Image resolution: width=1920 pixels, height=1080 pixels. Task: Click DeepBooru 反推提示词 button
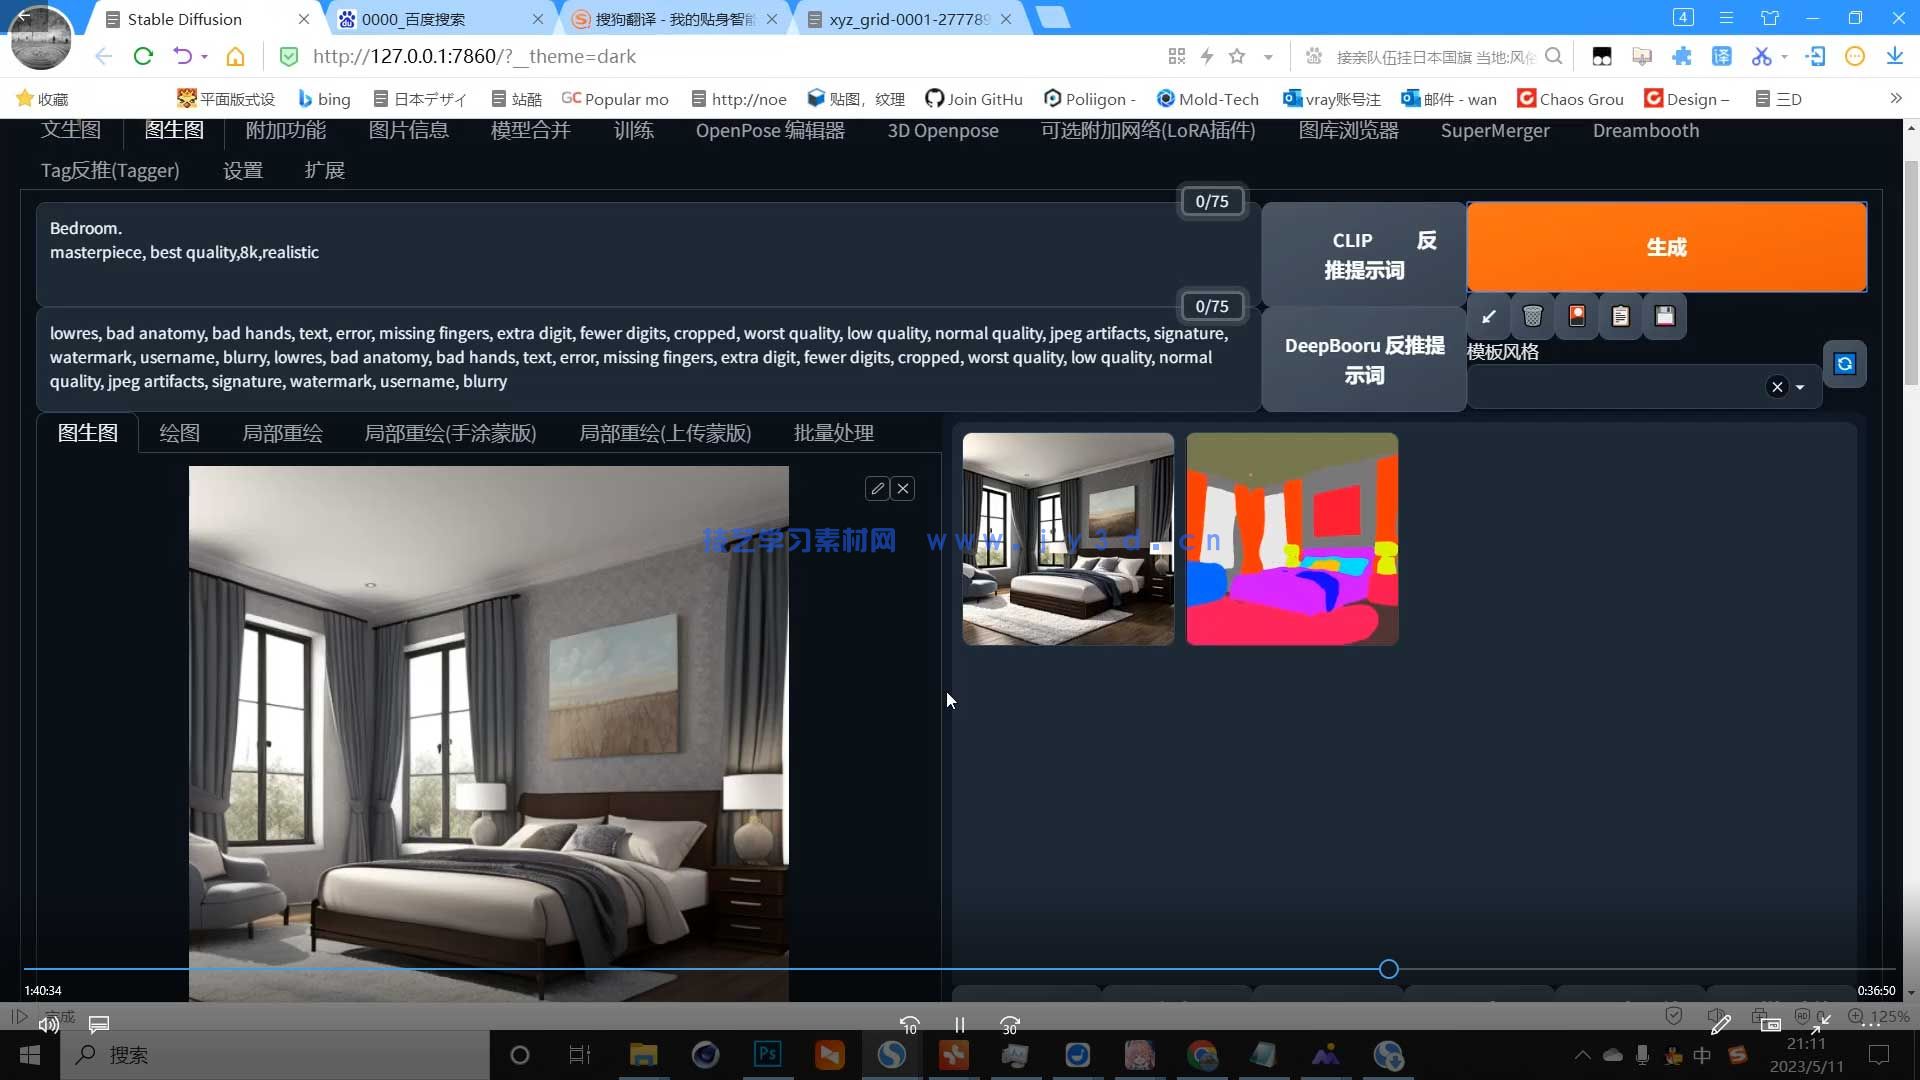coord(1364,360)
